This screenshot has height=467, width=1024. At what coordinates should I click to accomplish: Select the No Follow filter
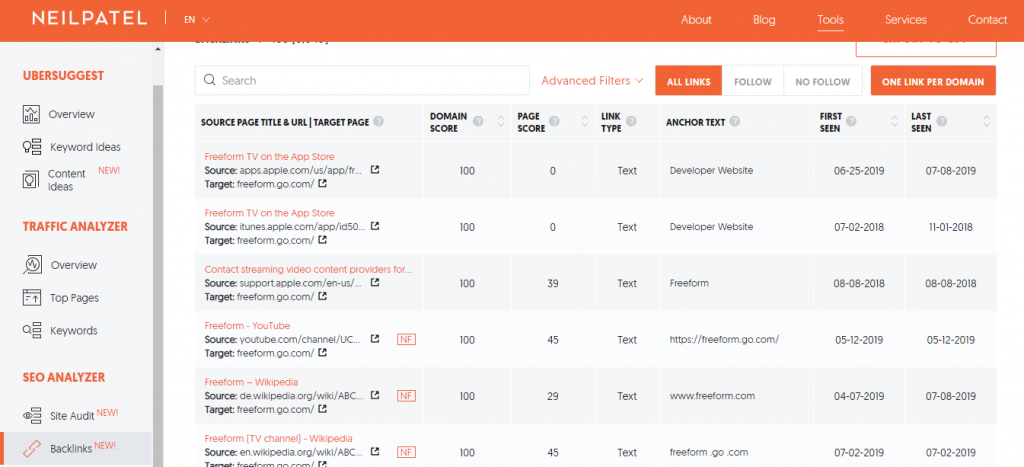tap(823, 81)
